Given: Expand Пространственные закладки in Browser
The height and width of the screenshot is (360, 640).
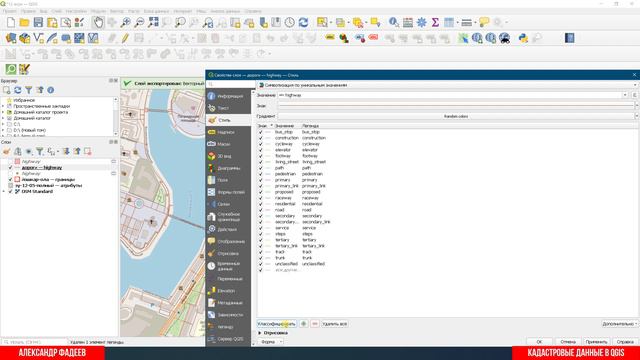Looking at the screenshot, I should click(x=3, y=106).
